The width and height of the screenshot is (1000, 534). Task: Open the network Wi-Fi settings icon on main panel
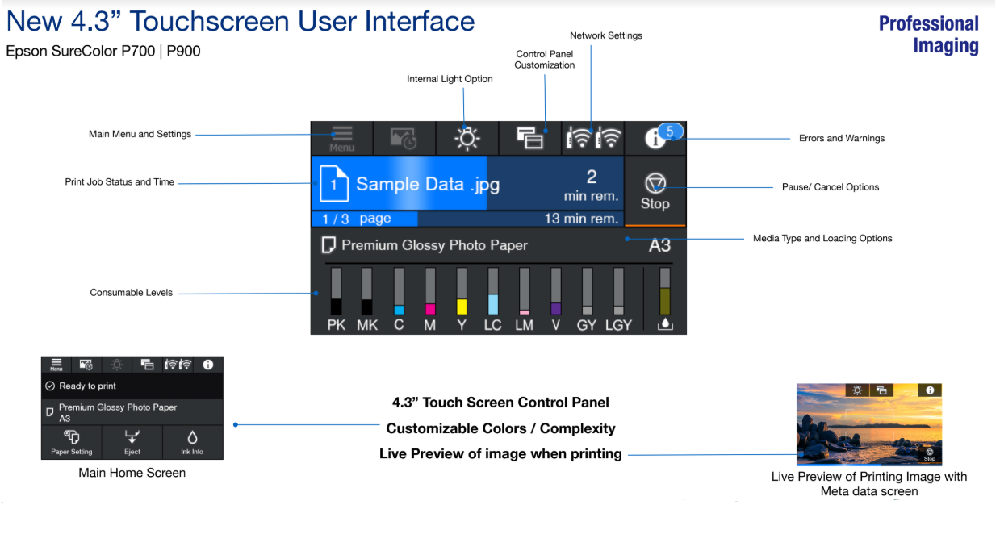[593, 138]
